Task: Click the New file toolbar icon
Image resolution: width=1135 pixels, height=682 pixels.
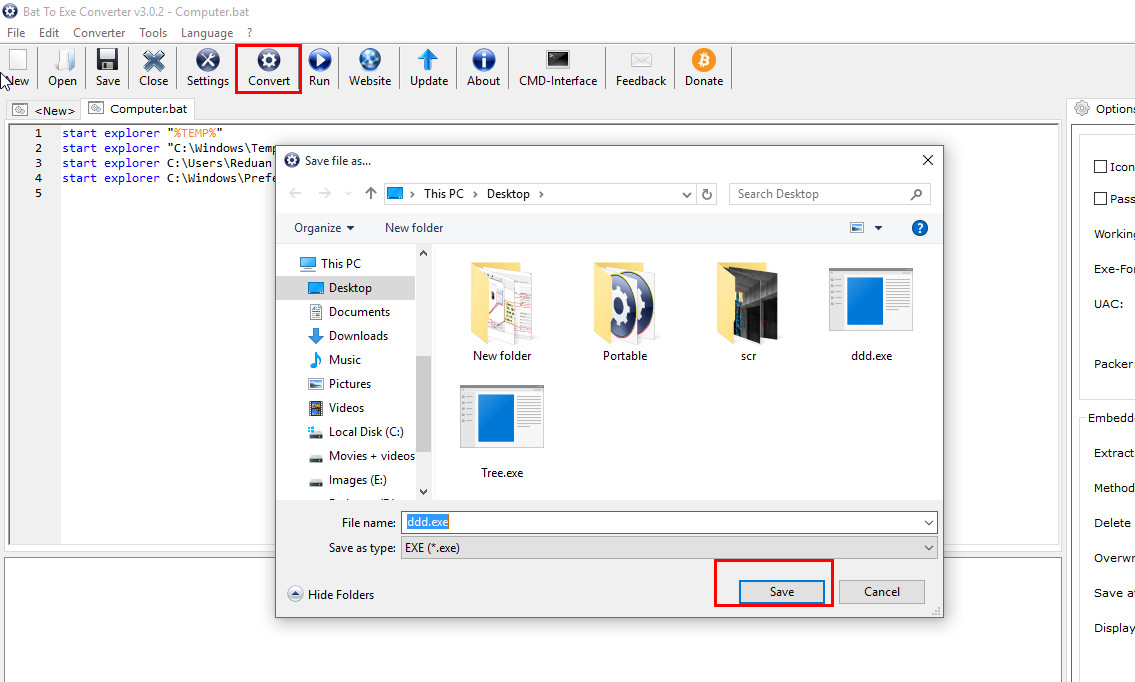Action: pos(18,61)
